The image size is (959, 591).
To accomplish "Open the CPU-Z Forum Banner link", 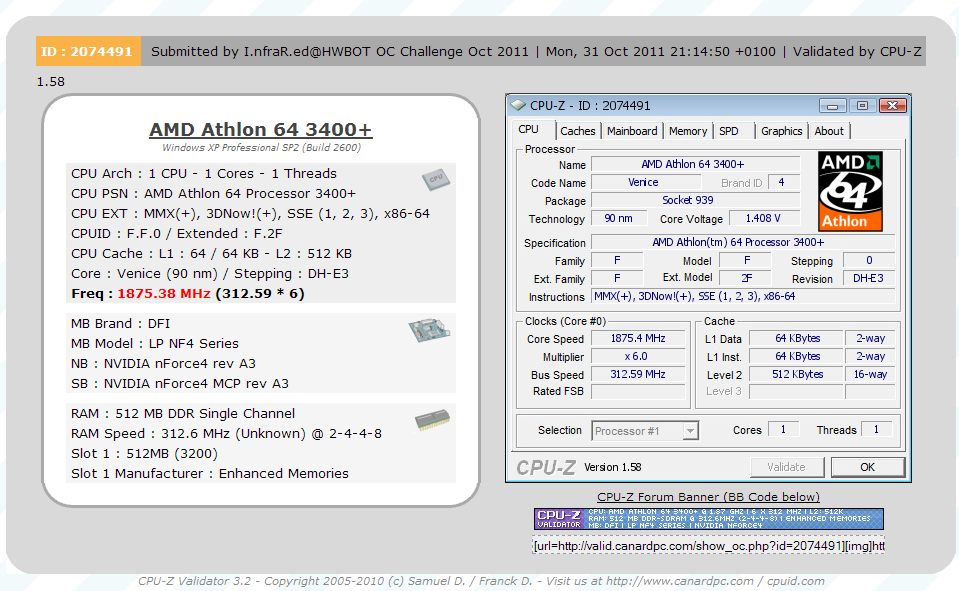I will (x=708, y=497).
